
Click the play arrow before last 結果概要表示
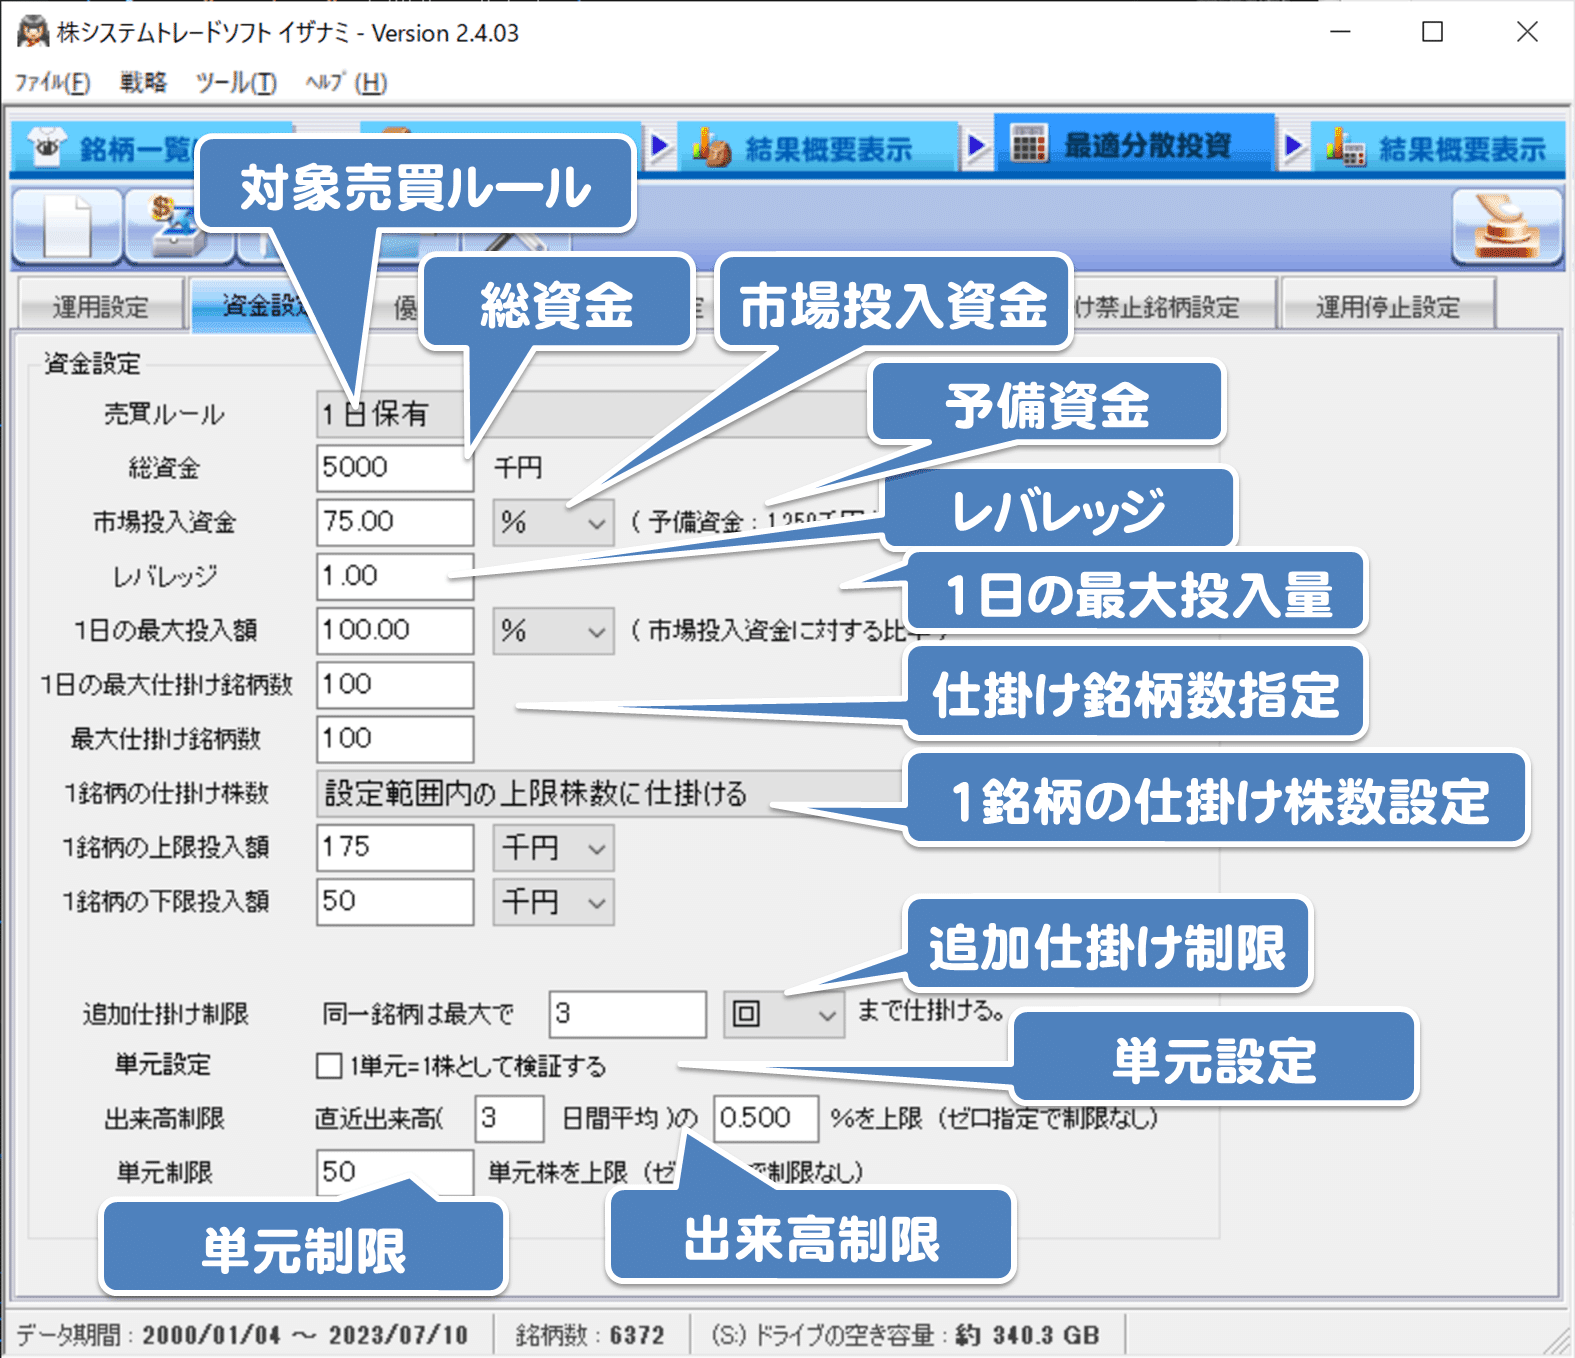pos(1294,148)
